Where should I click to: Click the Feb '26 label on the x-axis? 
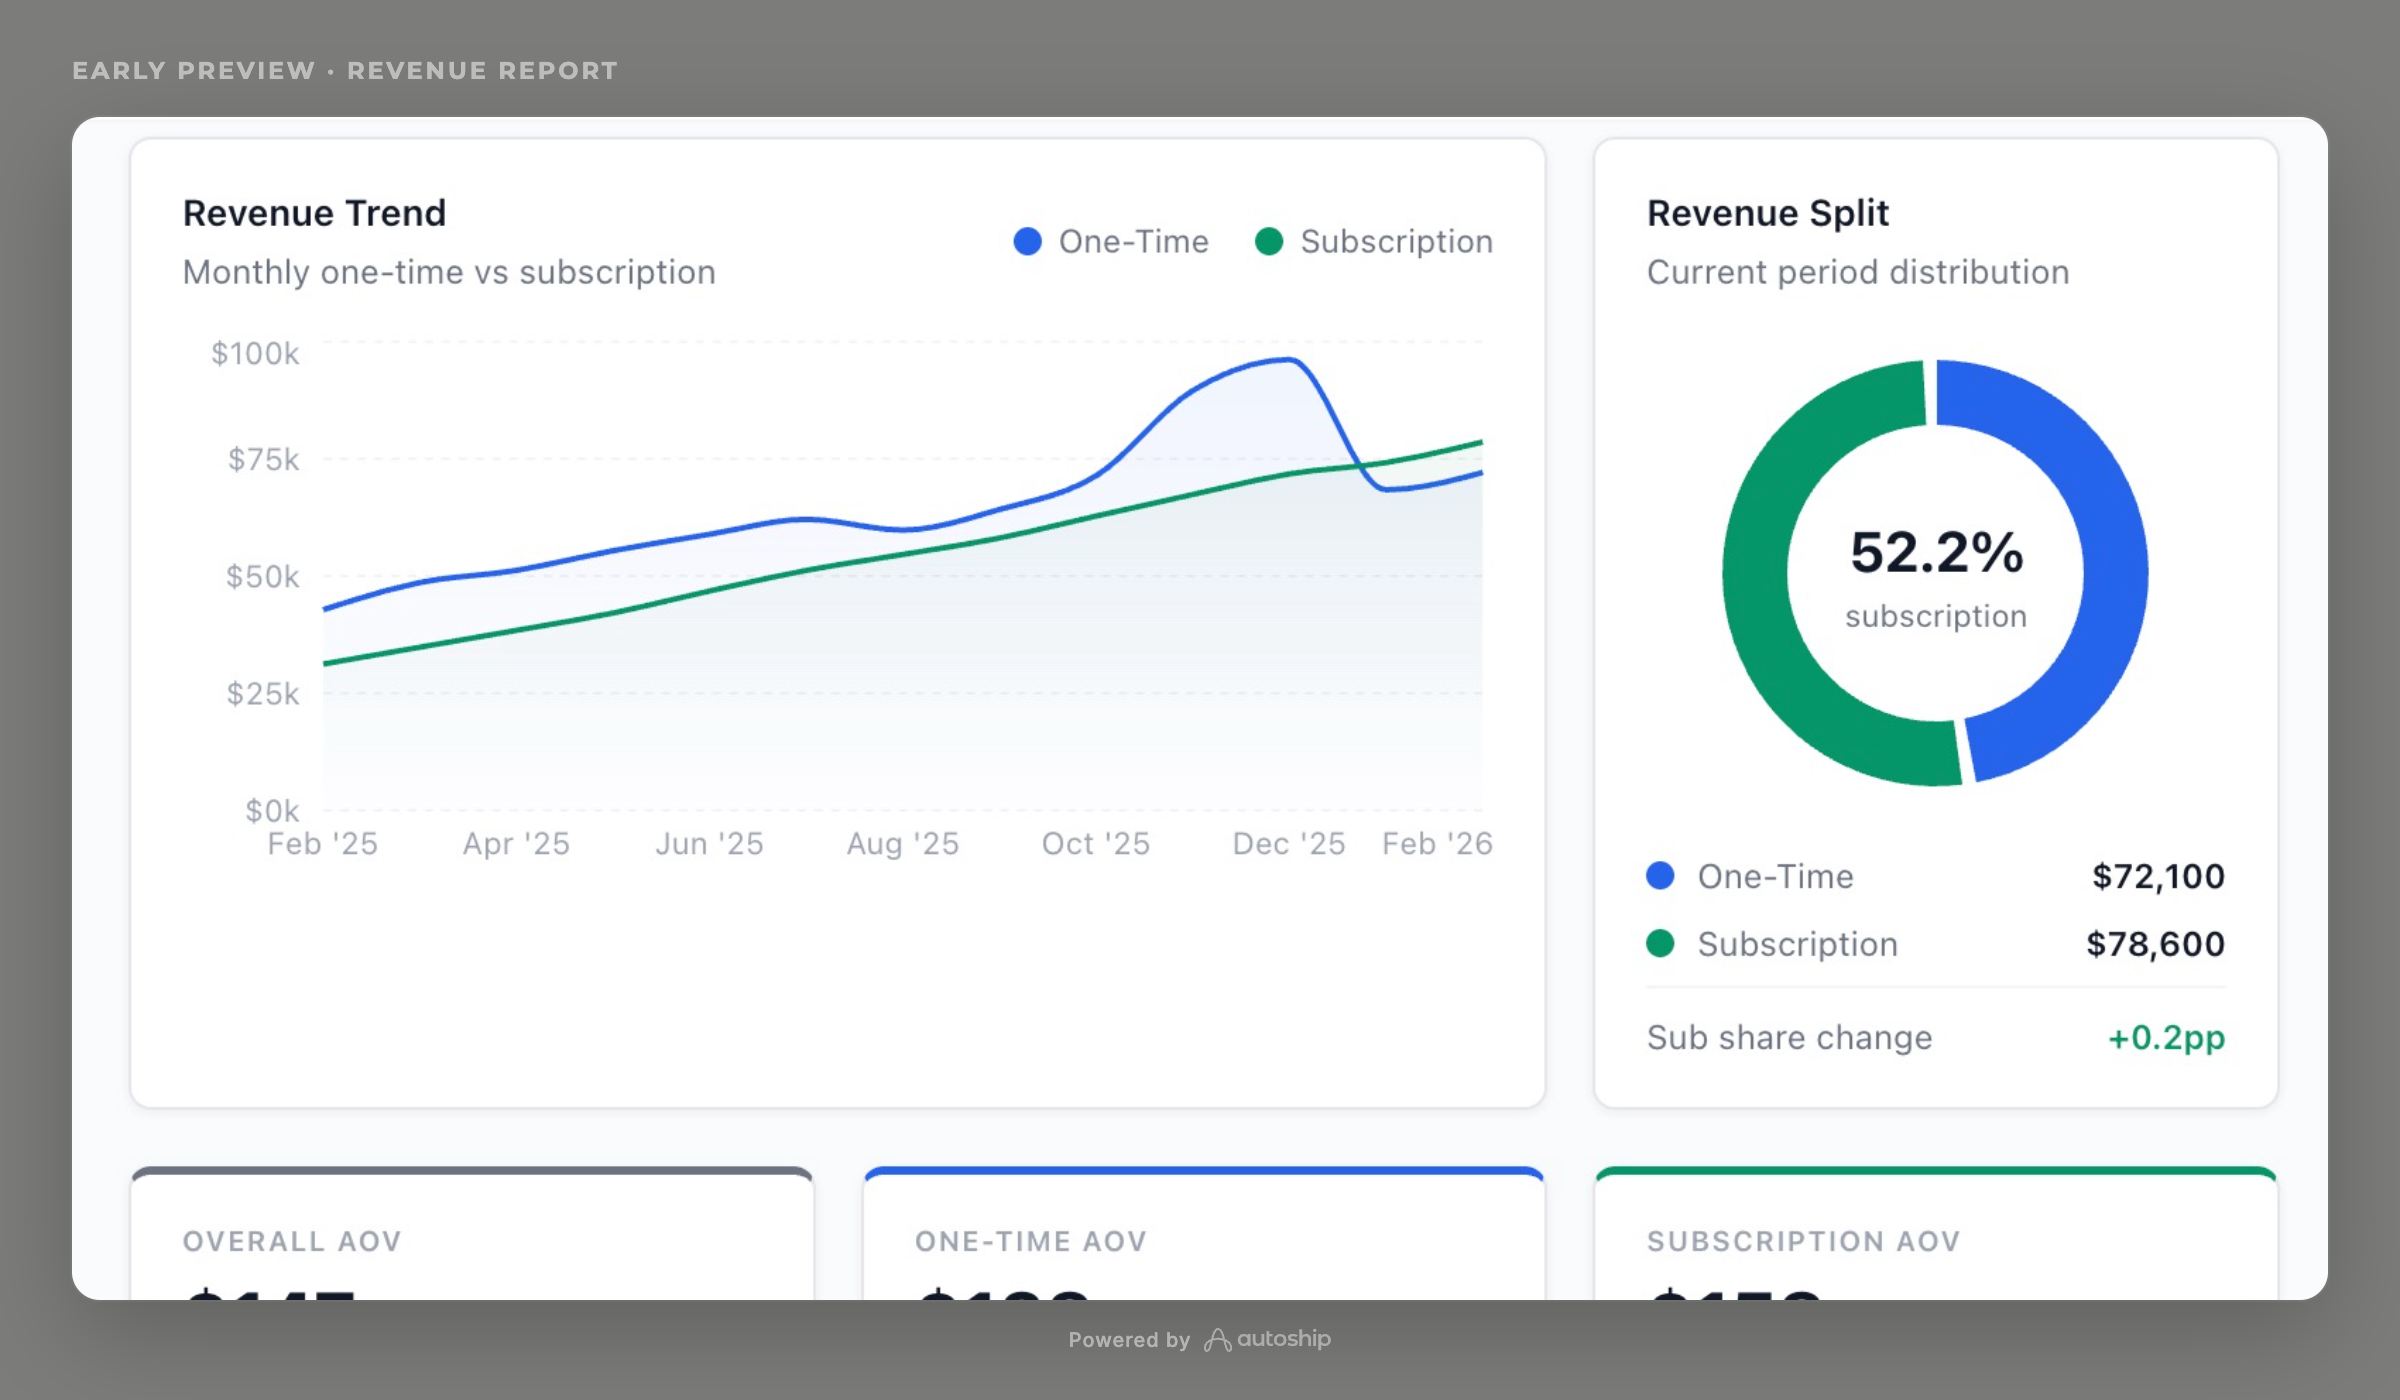[1436, 843]
